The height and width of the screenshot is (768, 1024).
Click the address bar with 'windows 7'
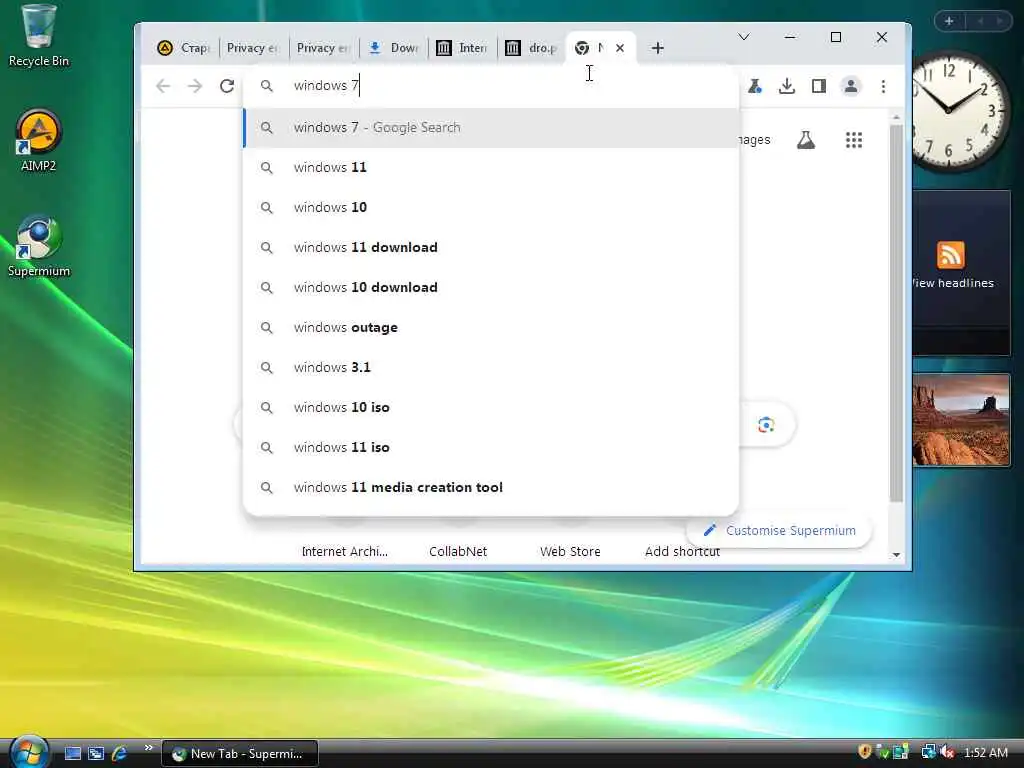[x=490, y=86]
